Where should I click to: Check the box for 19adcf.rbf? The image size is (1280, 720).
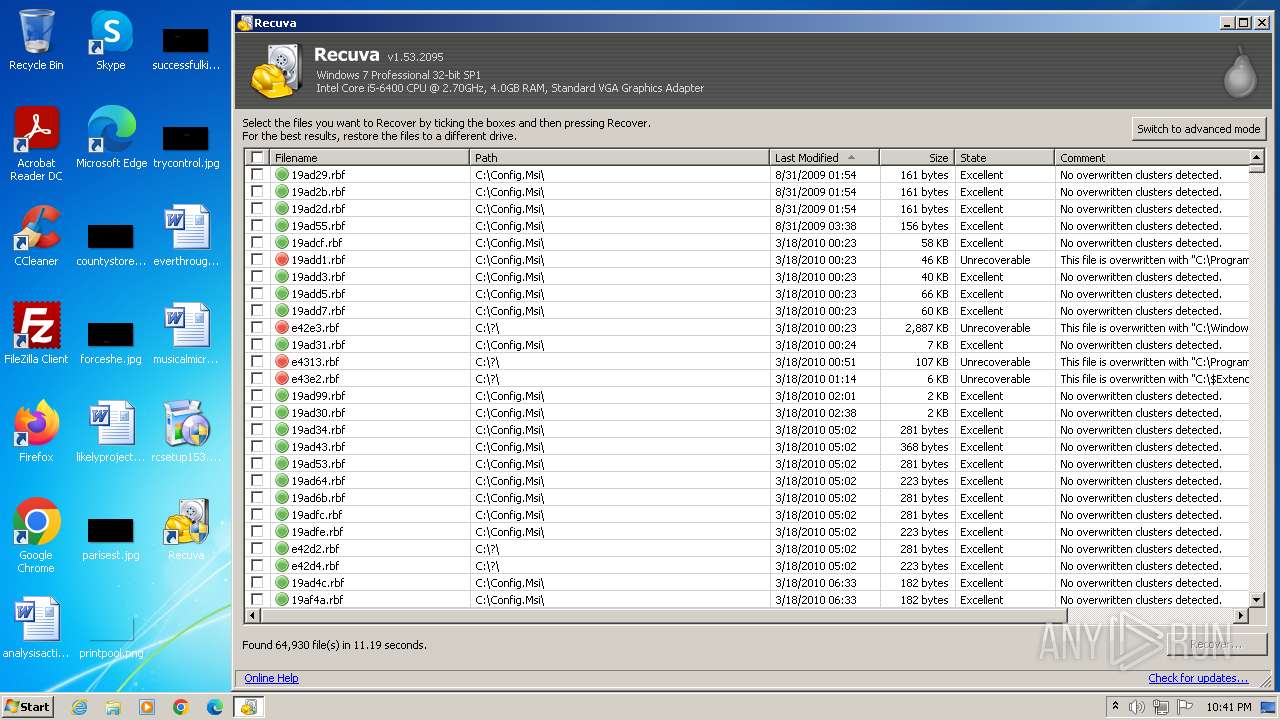pos(257,242)
